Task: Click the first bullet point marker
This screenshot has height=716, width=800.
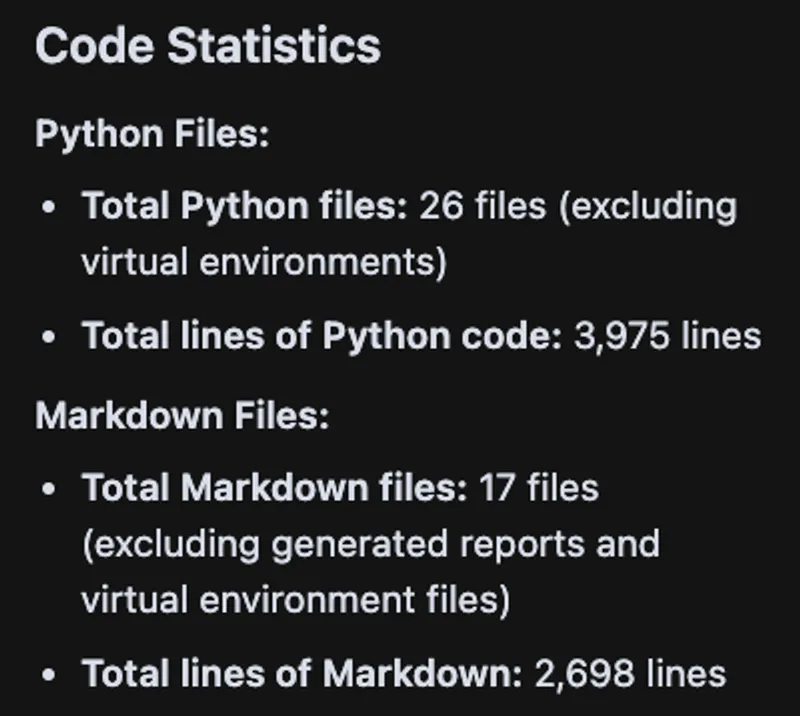Action: [47, 207]
